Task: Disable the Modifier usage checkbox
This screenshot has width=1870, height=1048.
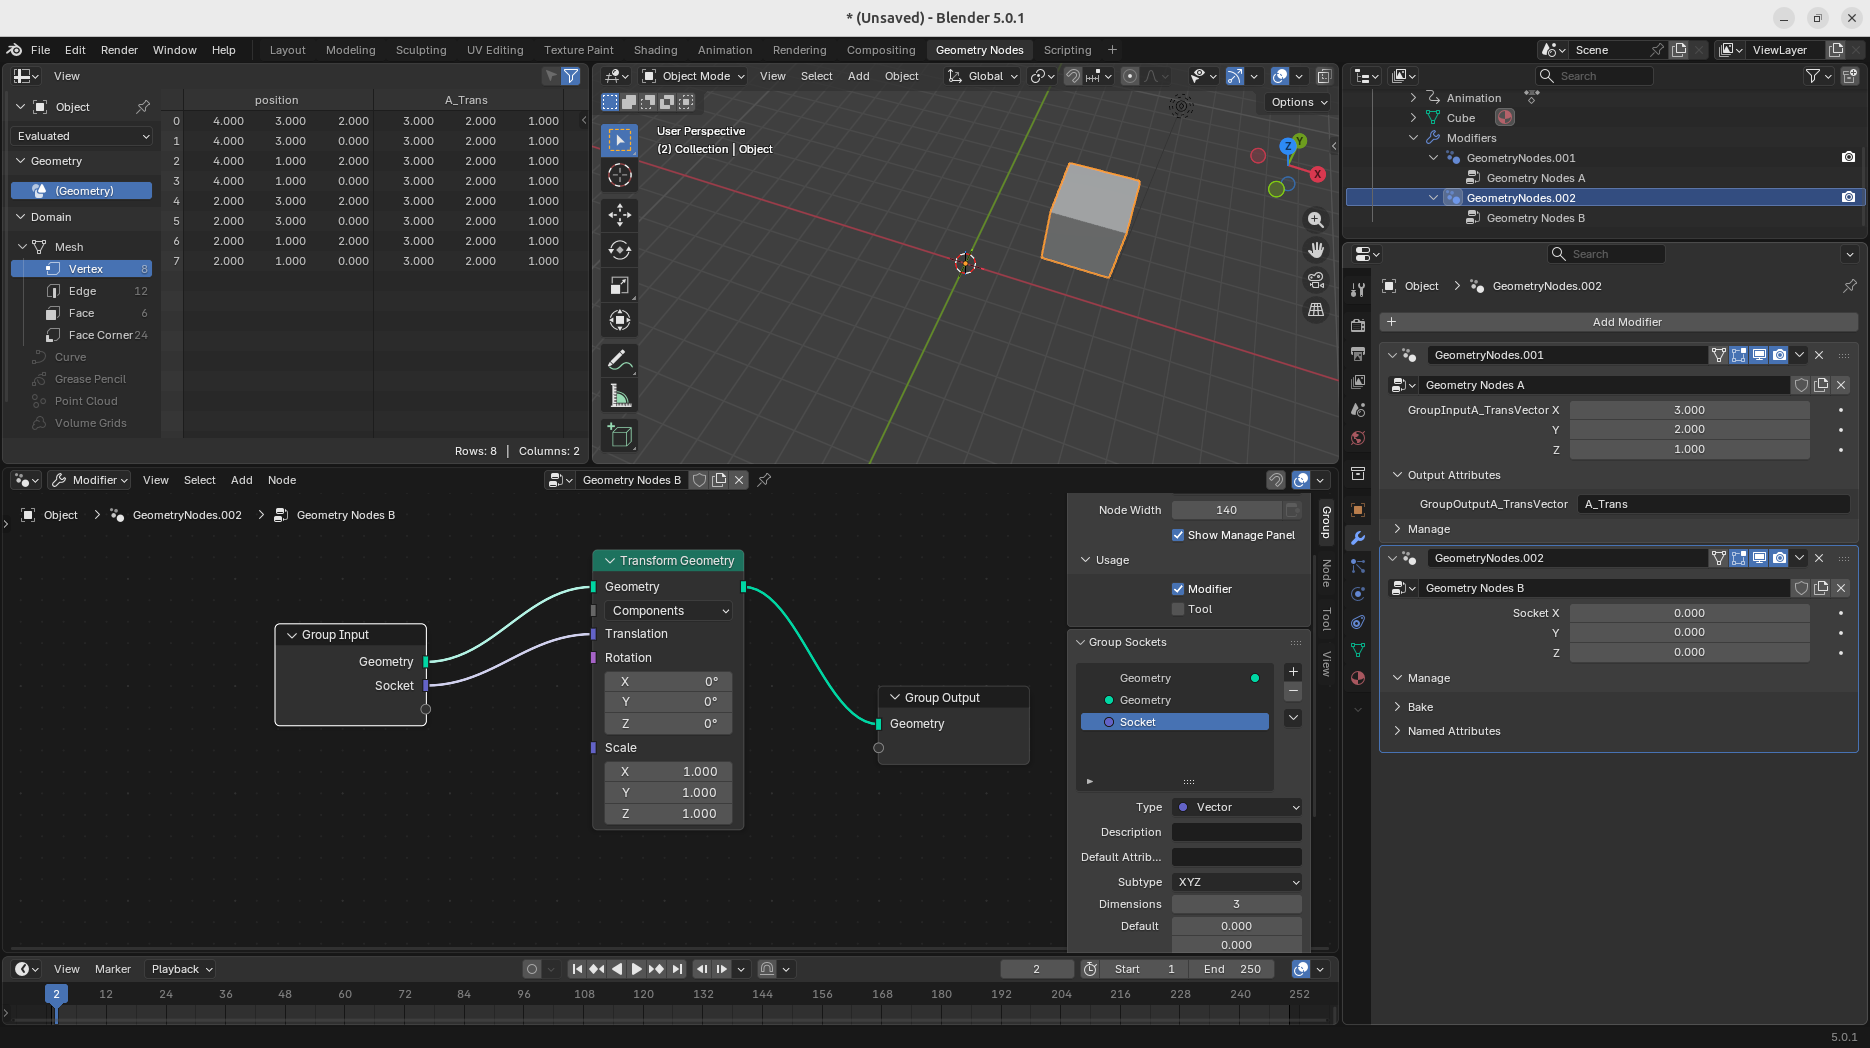Action: point(1178,589)
